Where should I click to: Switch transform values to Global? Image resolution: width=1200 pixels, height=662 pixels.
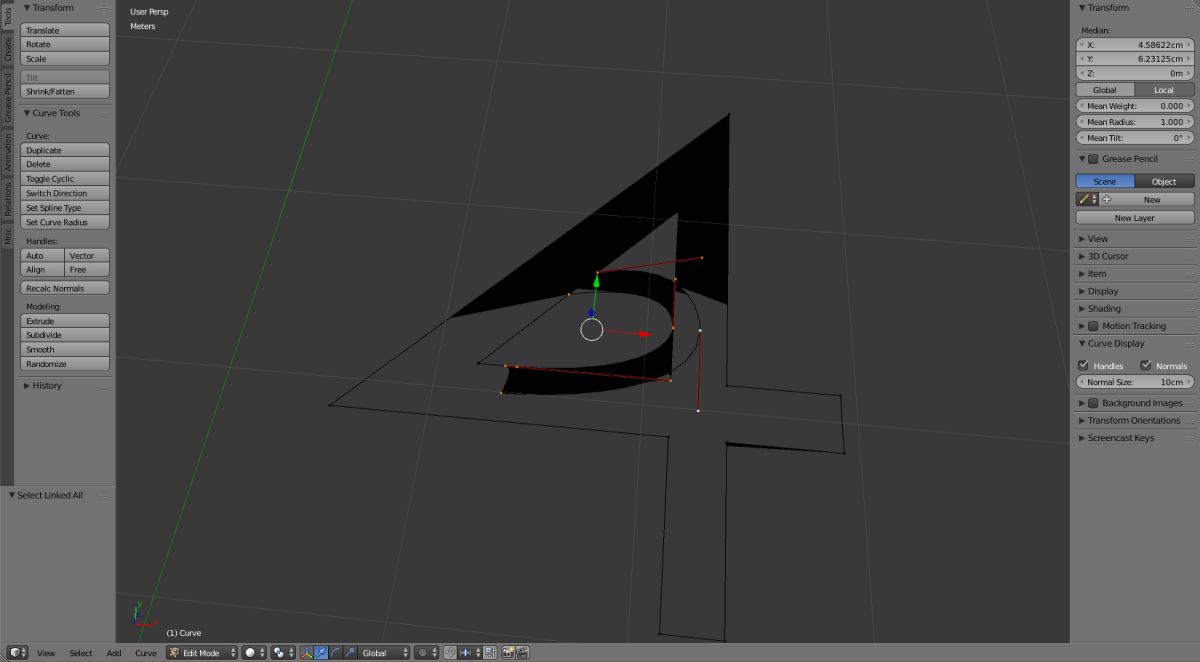coord(1105,90)
